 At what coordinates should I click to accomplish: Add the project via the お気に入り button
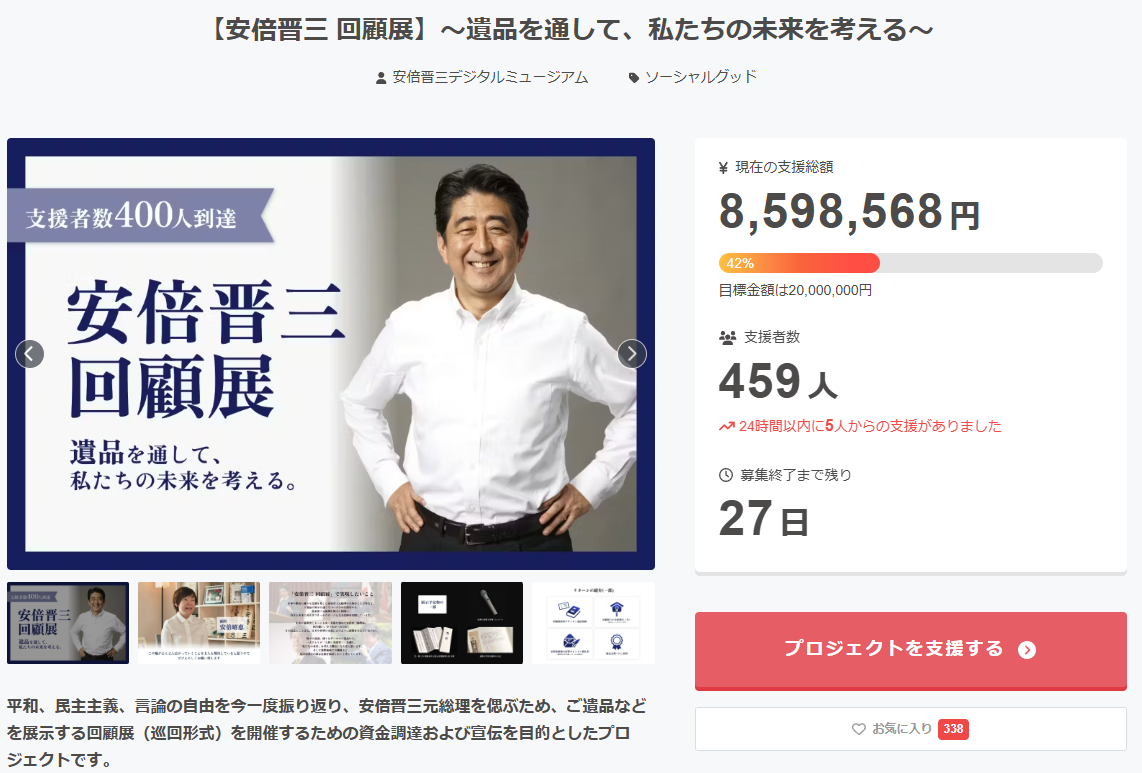(x=910, y=729)
